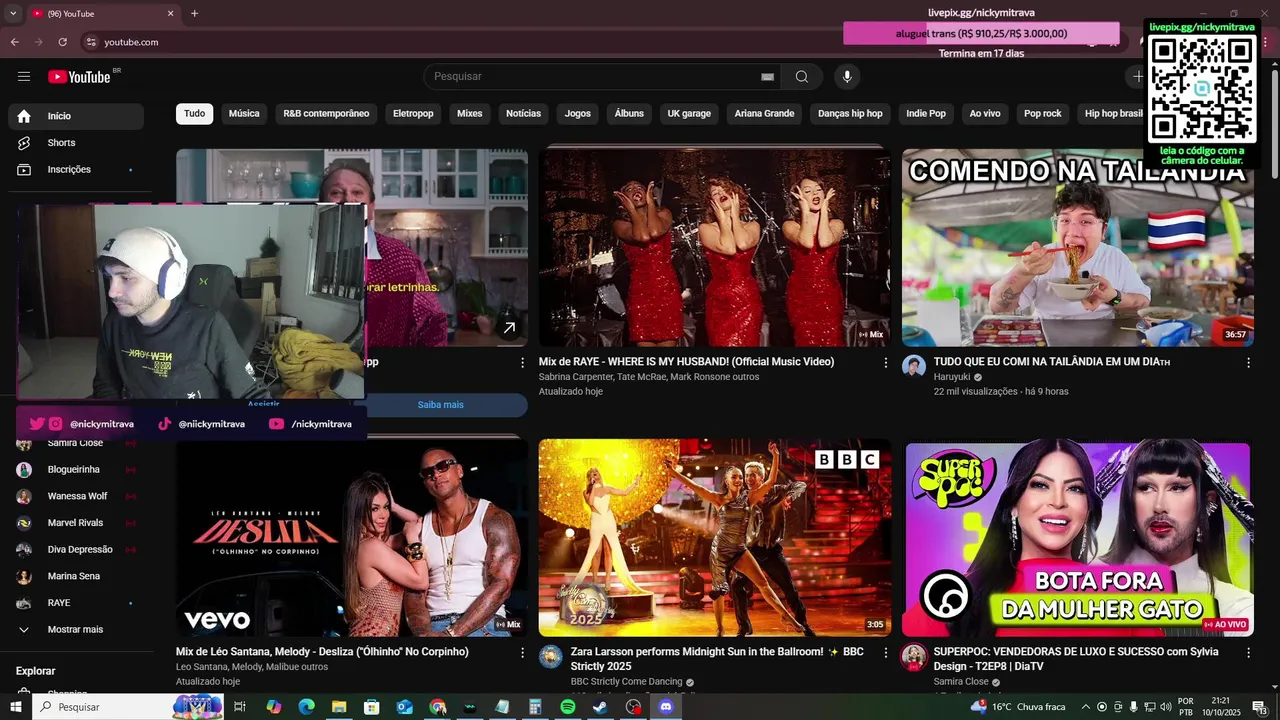This screenshot has width=1280, height=720.
Task: Filter by Jogos chip
Action: pyautogui.click(x=578, y=114)
